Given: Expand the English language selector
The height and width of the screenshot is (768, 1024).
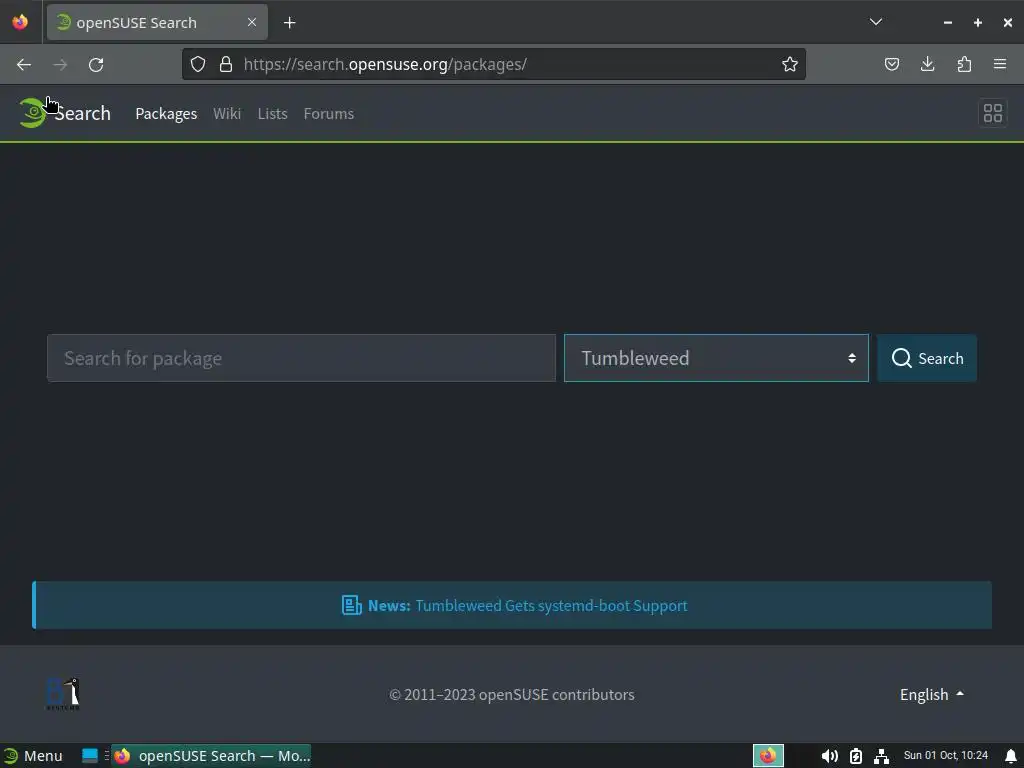Looking at the screenshot, I should tap(931, 694).
